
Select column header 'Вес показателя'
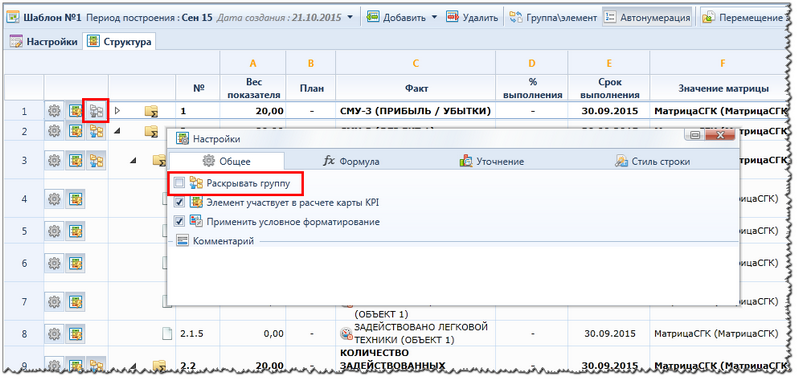pos(253,88)
